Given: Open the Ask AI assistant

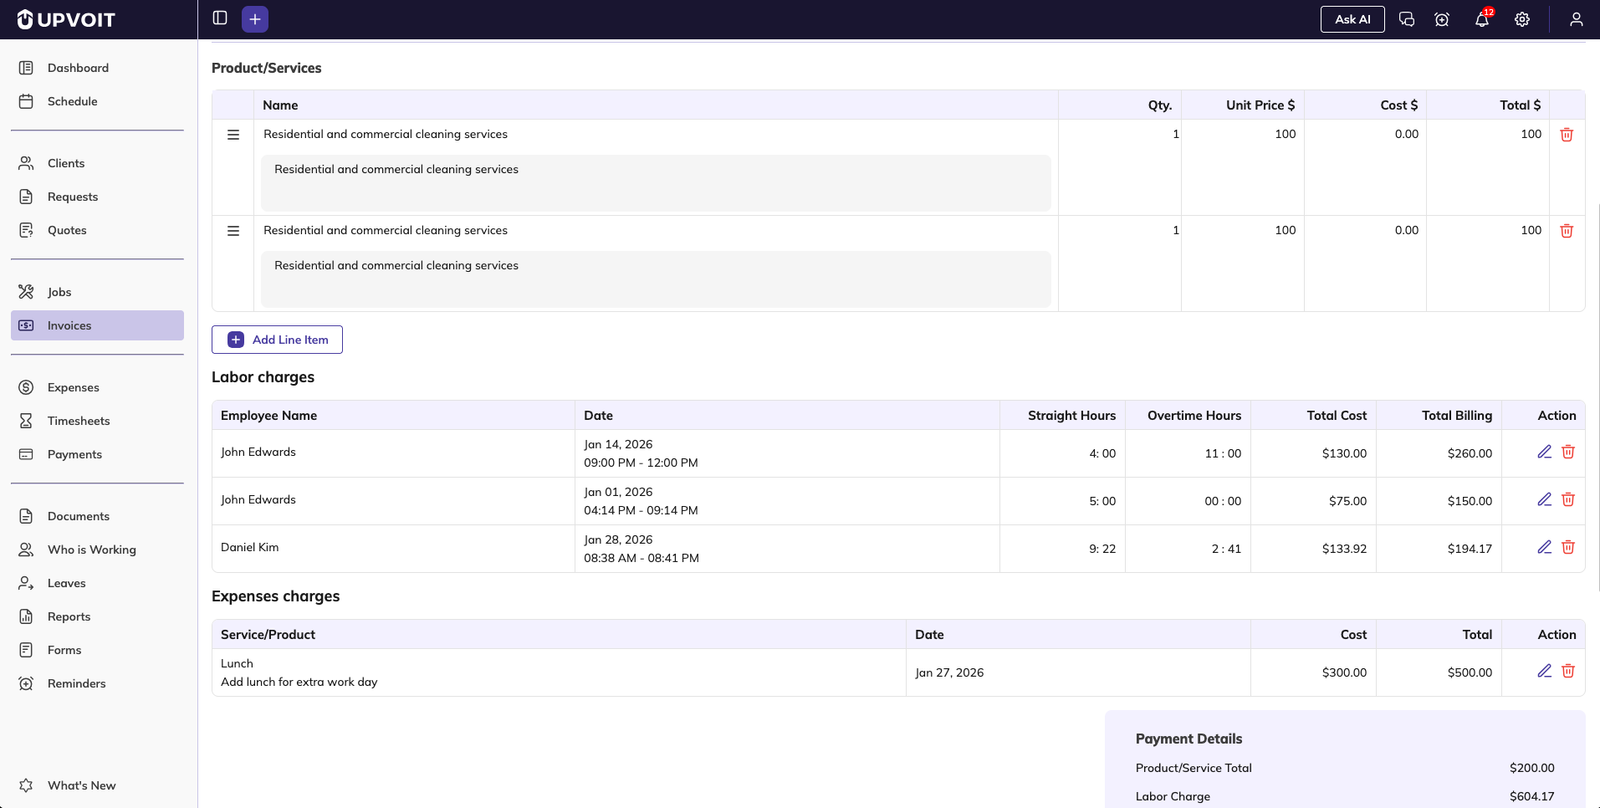Looking at the screenshot, I should click(x=1352, y=19).
